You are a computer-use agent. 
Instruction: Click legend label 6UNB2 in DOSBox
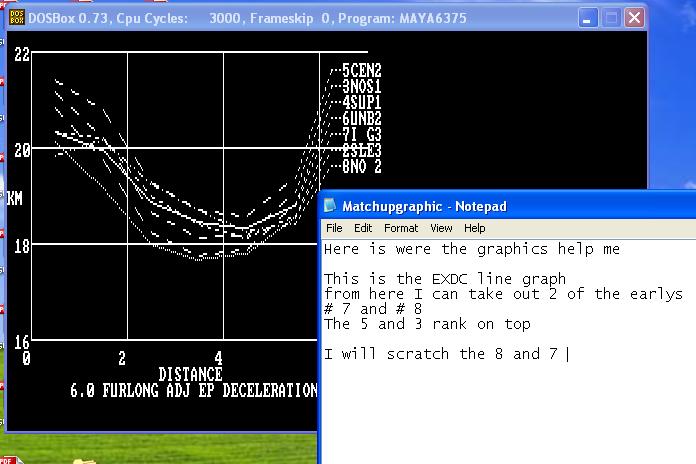pos(362,118)
